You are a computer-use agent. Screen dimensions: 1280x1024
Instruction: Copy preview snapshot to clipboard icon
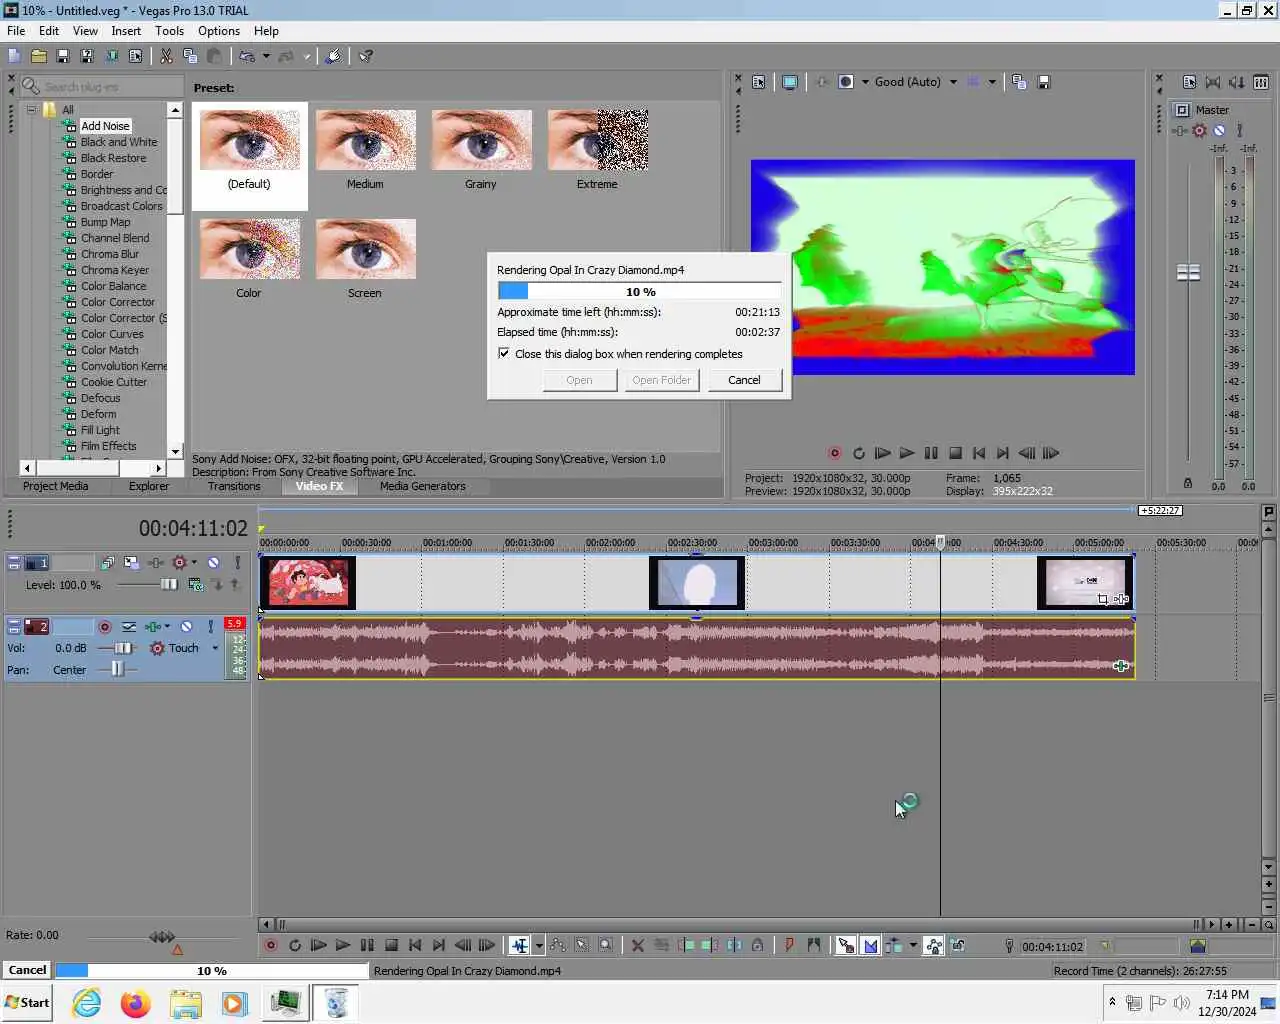click(1019, 82)
